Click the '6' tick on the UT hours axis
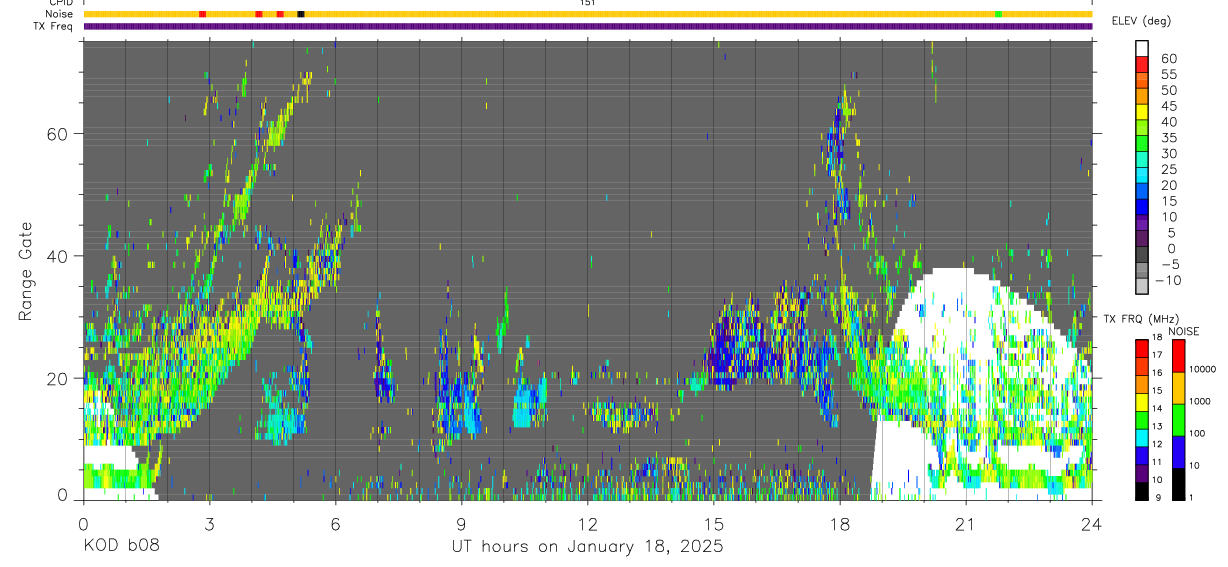This screenshot has height=567, width=1228. 335,523
